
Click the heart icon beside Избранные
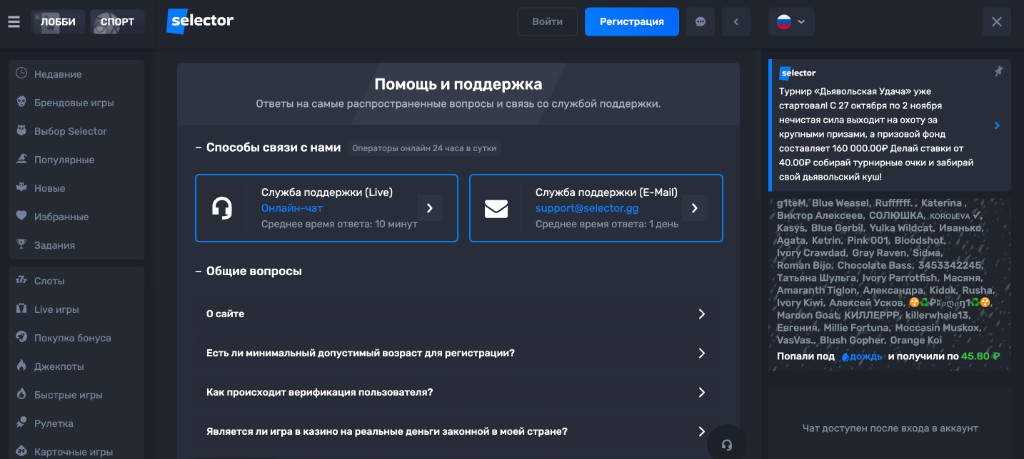pyautogui.click(x=21, y=216)
